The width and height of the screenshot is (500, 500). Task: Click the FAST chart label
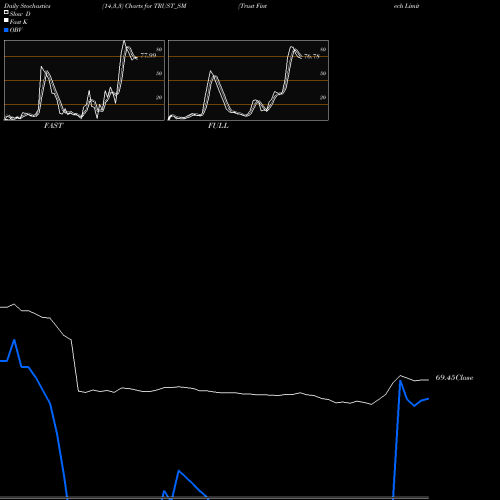(x=53, y=126)
